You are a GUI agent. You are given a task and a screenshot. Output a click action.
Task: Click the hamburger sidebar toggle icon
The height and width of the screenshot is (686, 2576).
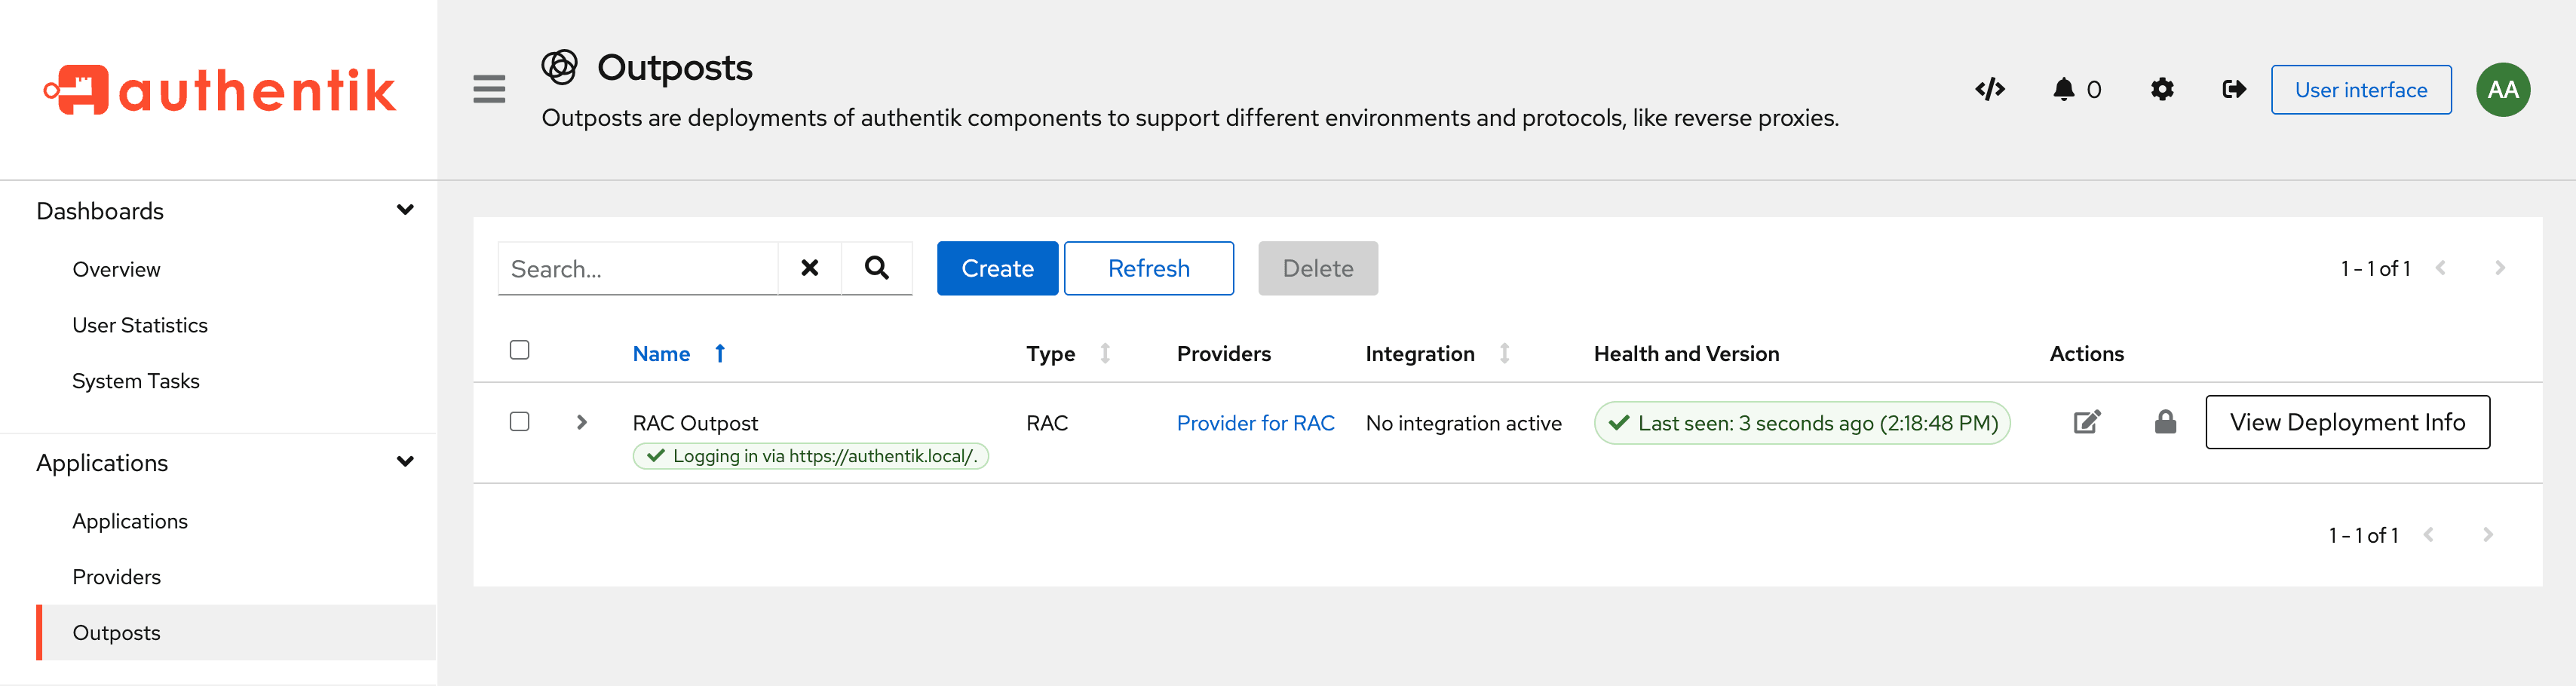pos(489,90)
